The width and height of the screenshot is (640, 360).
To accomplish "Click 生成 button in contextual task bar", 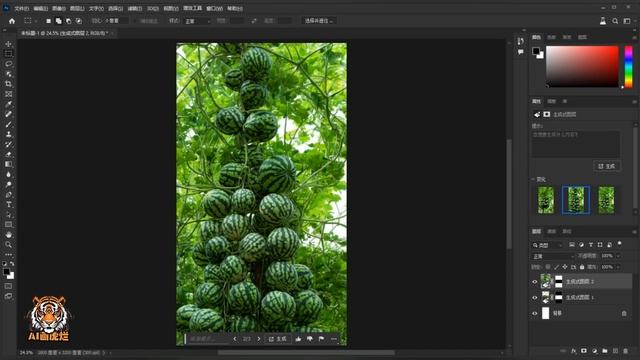I will (278, 339).
